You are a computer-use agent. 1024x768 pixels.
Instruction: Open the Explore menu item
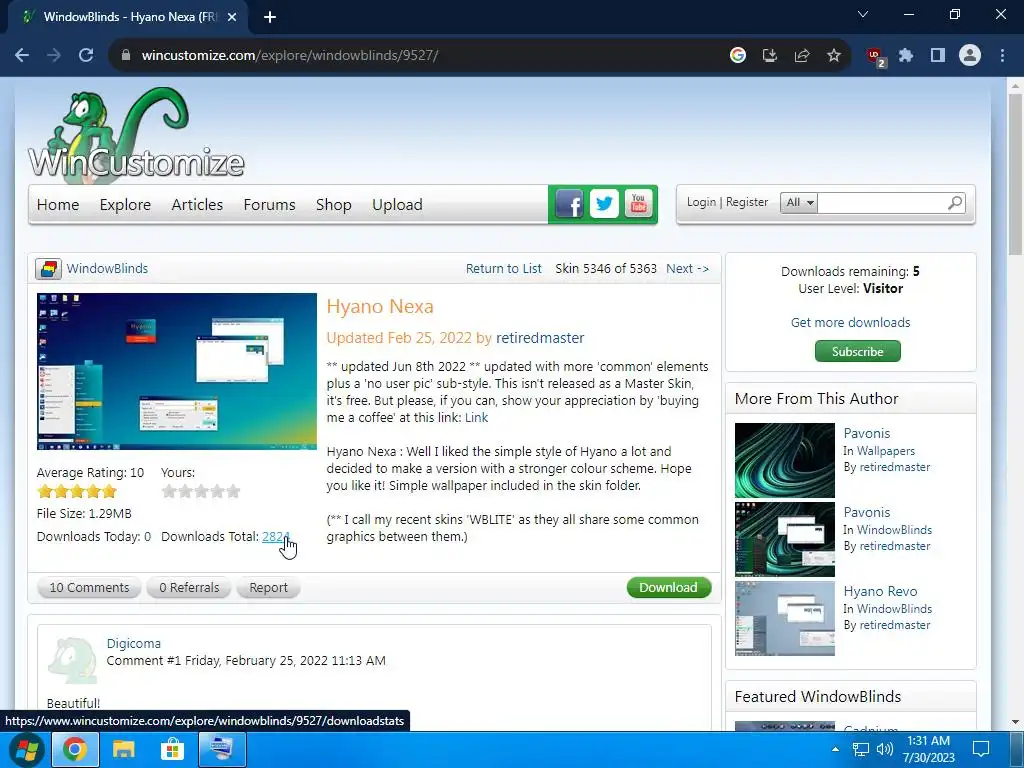coord(125,204)
